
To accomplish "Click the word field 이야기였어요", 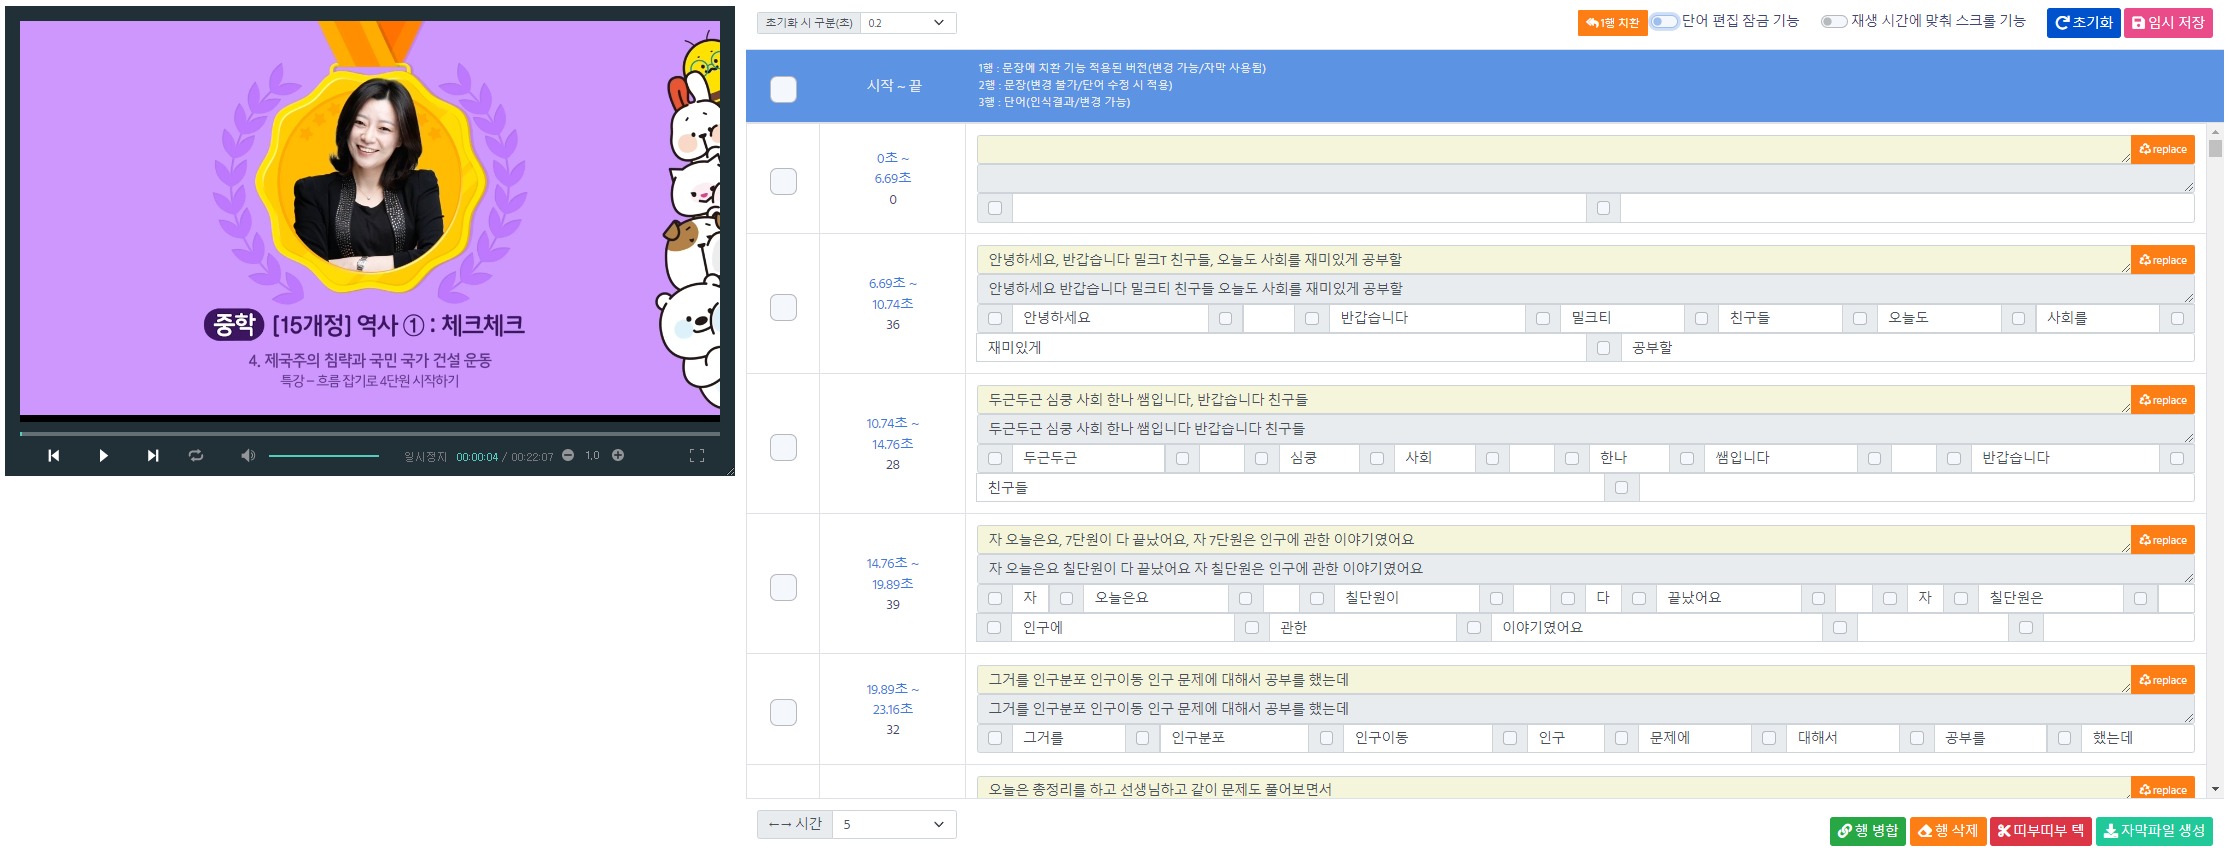I will [x=1656, y=628].
